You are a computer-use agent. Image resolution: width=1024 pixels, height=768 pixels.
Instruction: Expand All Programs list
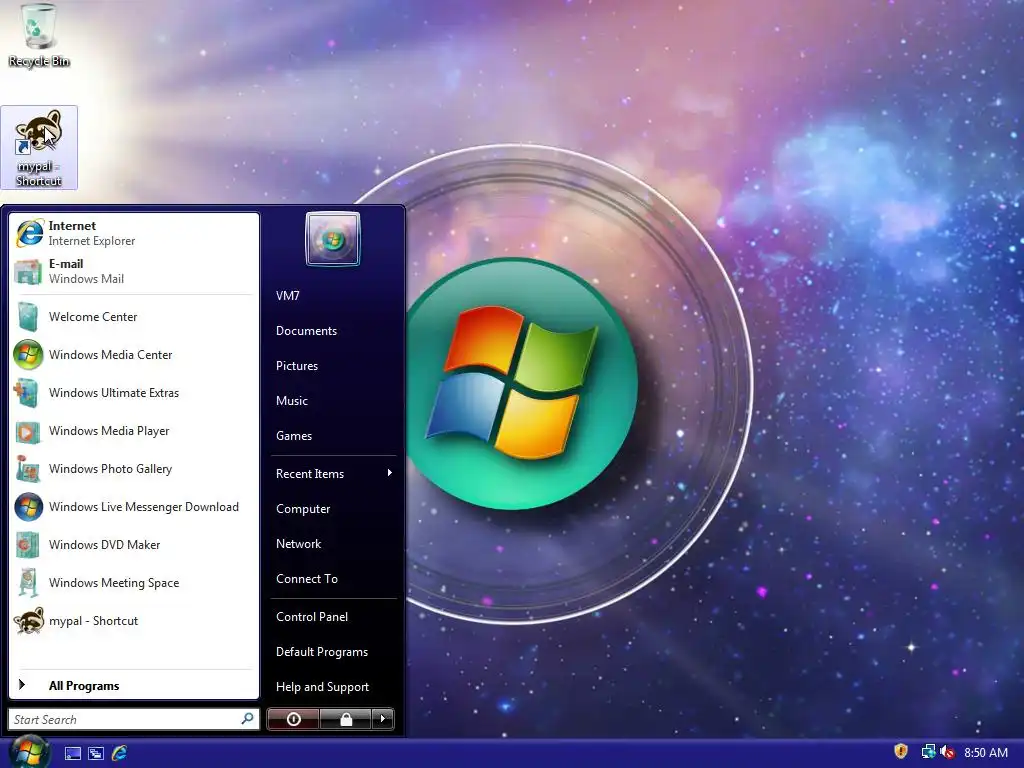(134, 685)
